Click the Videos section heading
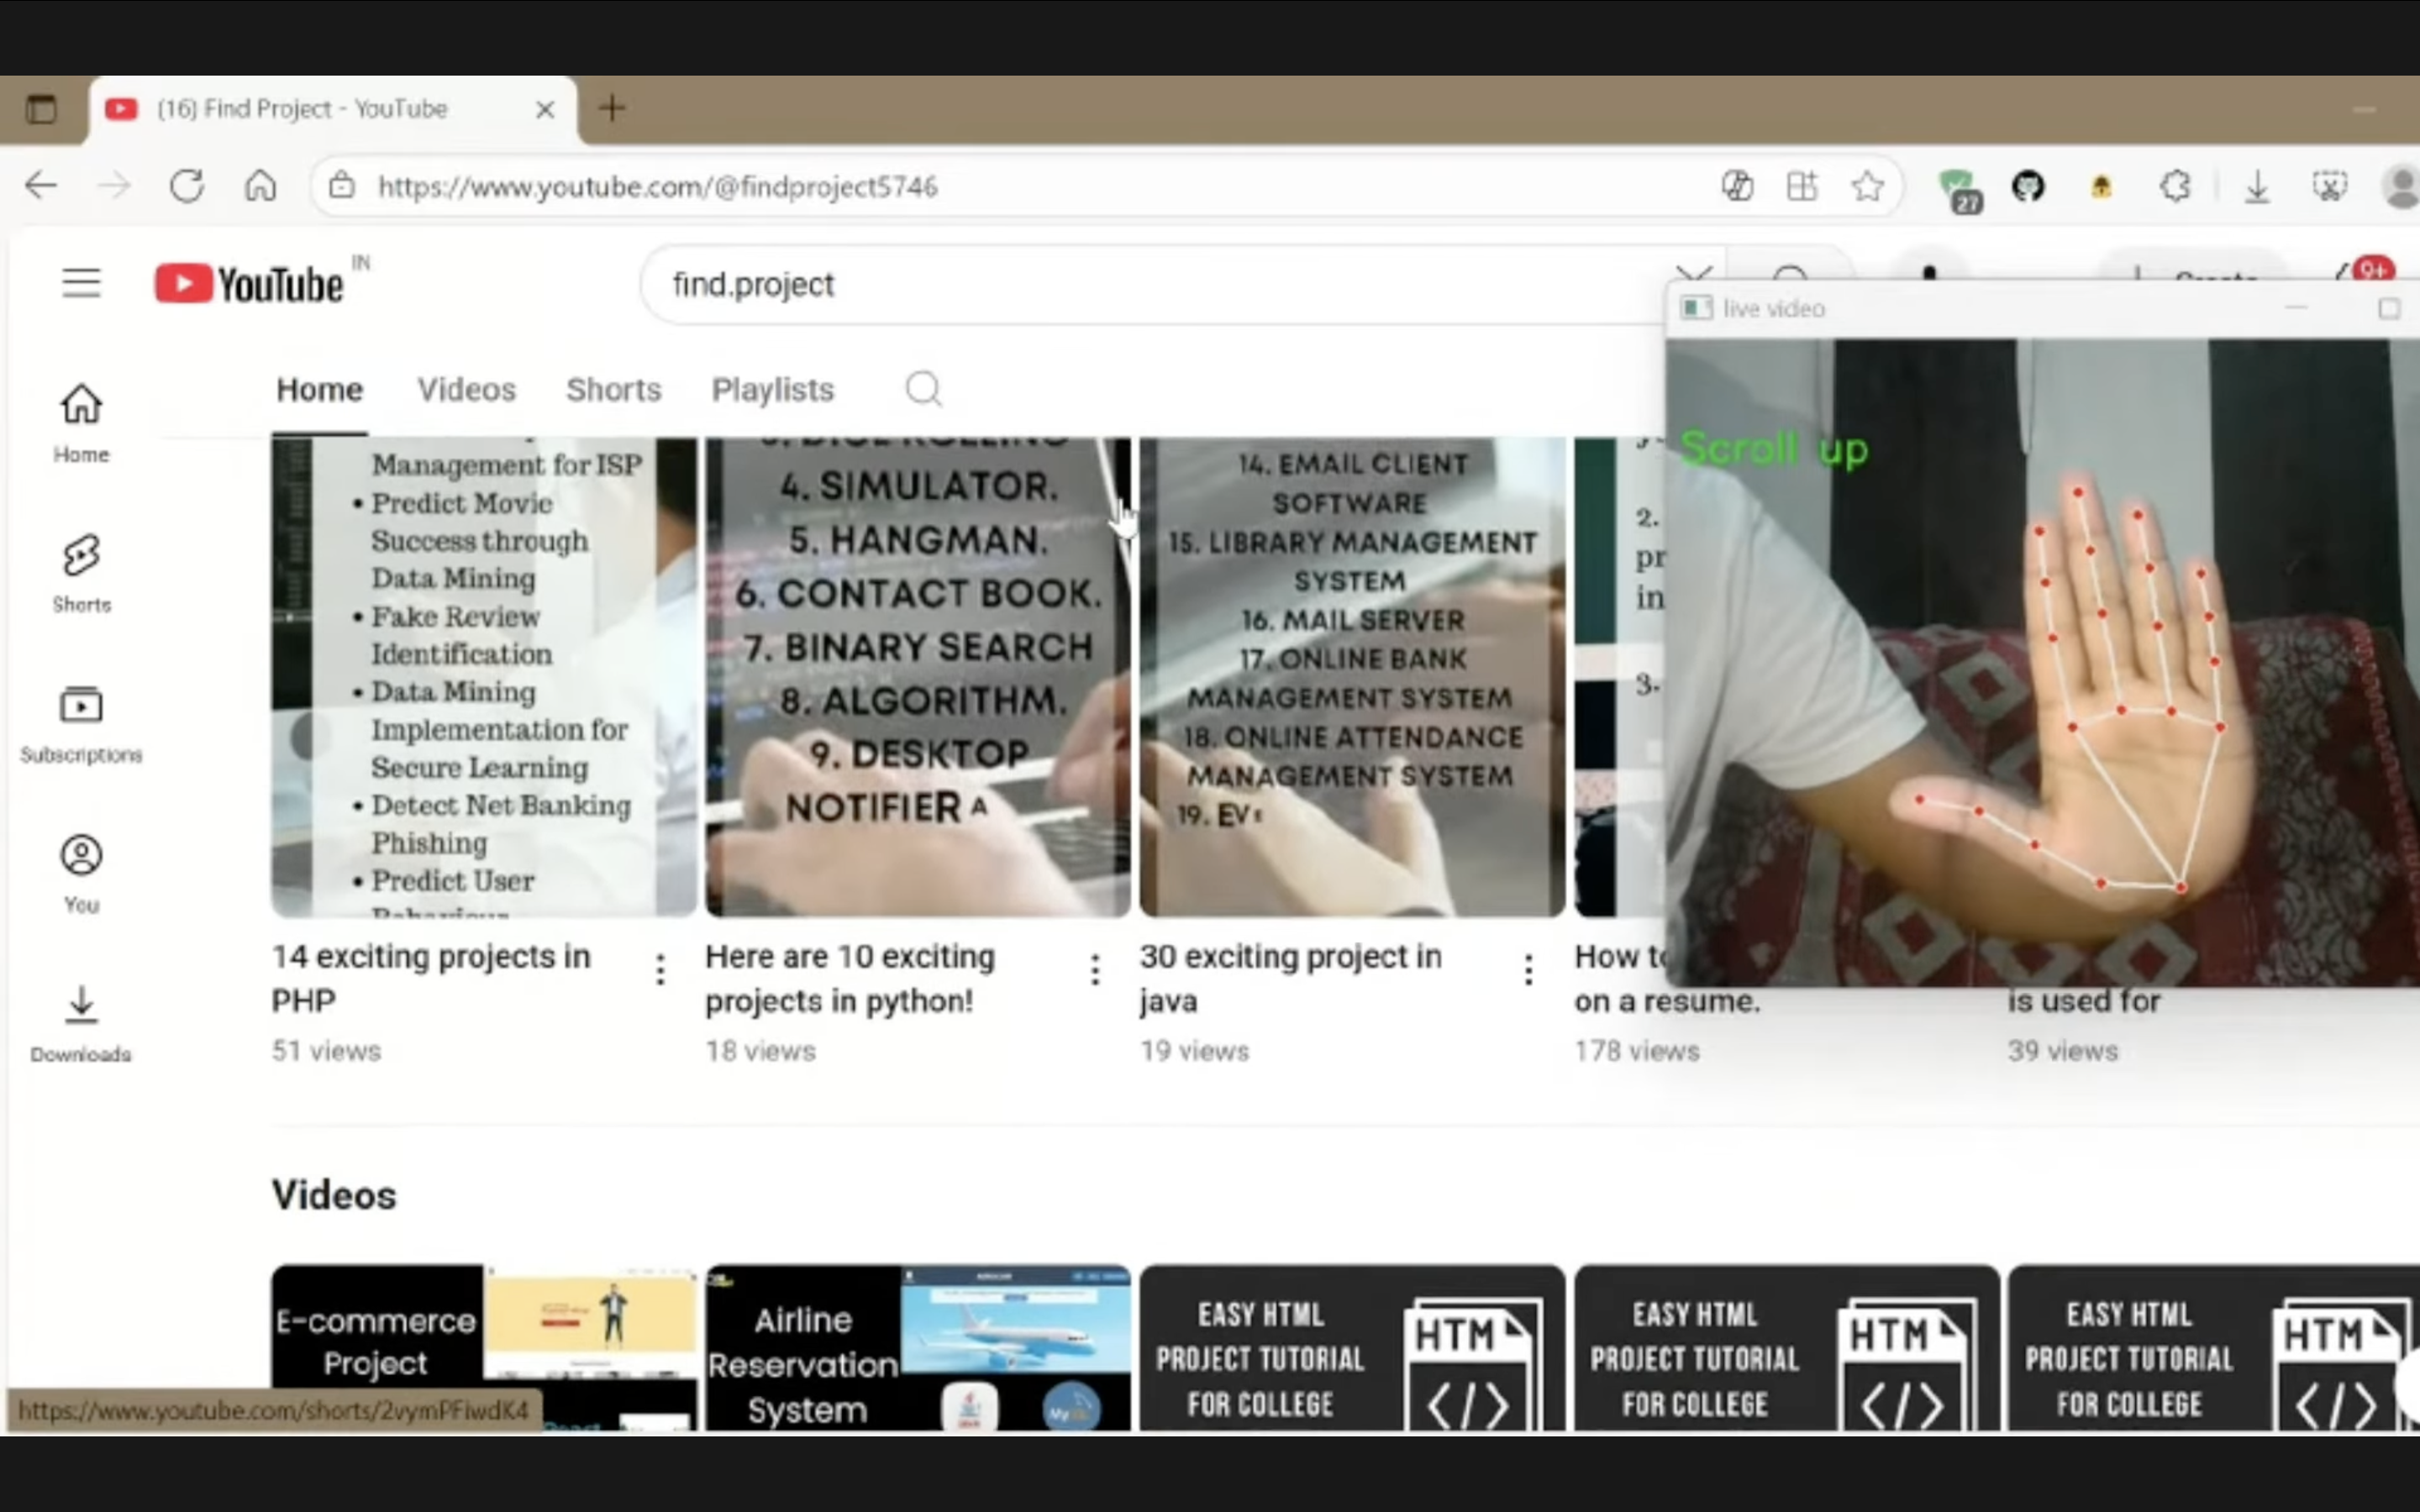The width and height of the screenshot is (2420, 1512). tap(334, 1195)
